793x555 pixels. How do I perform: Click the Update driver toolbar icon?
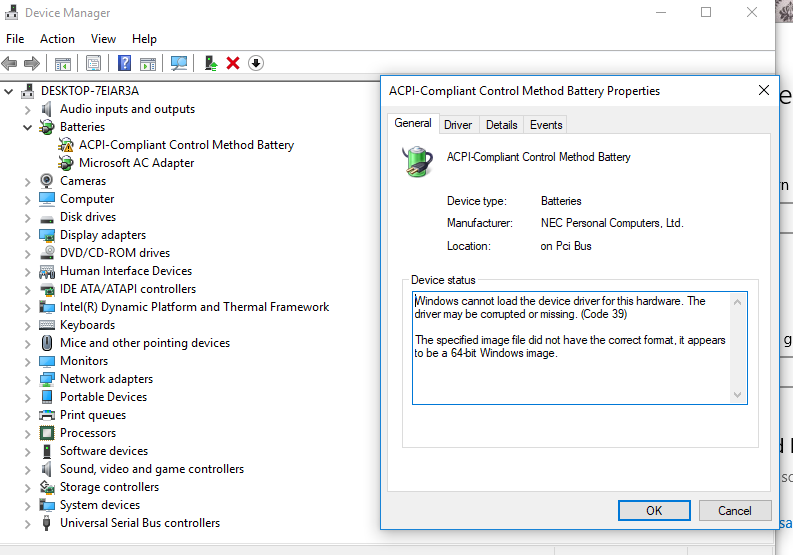(x=210, y=63)
